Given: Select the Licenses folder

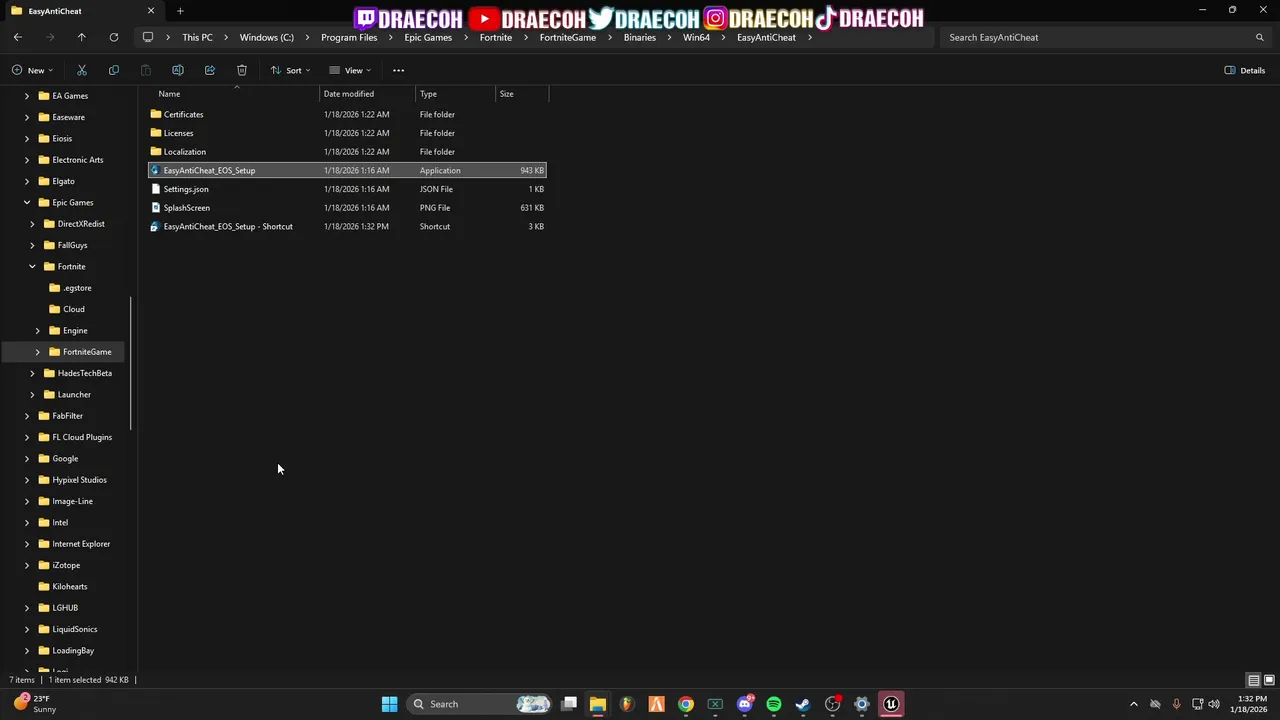Looking at the screenshot, I should 346,133.
